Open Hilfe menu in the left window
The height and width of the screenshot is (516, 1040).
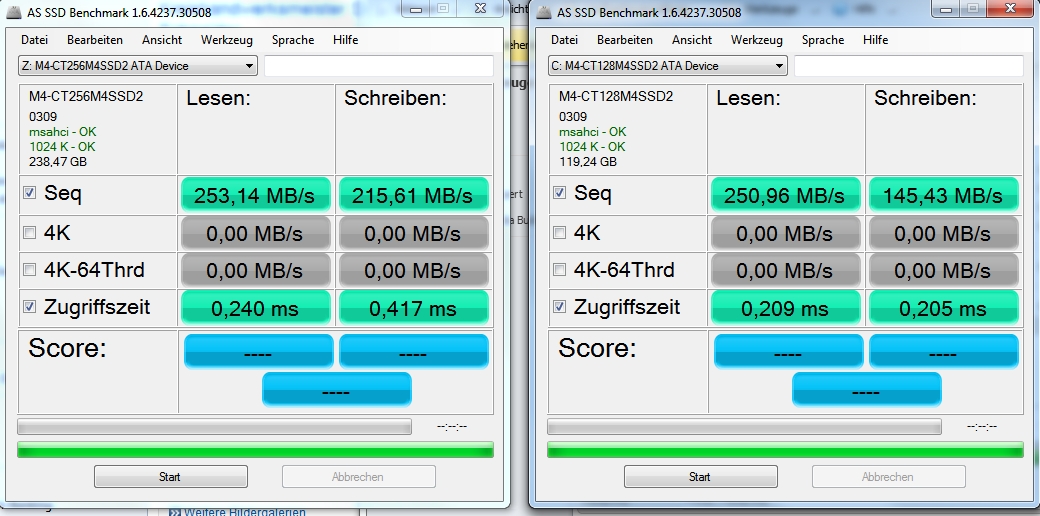pos(346,40)
